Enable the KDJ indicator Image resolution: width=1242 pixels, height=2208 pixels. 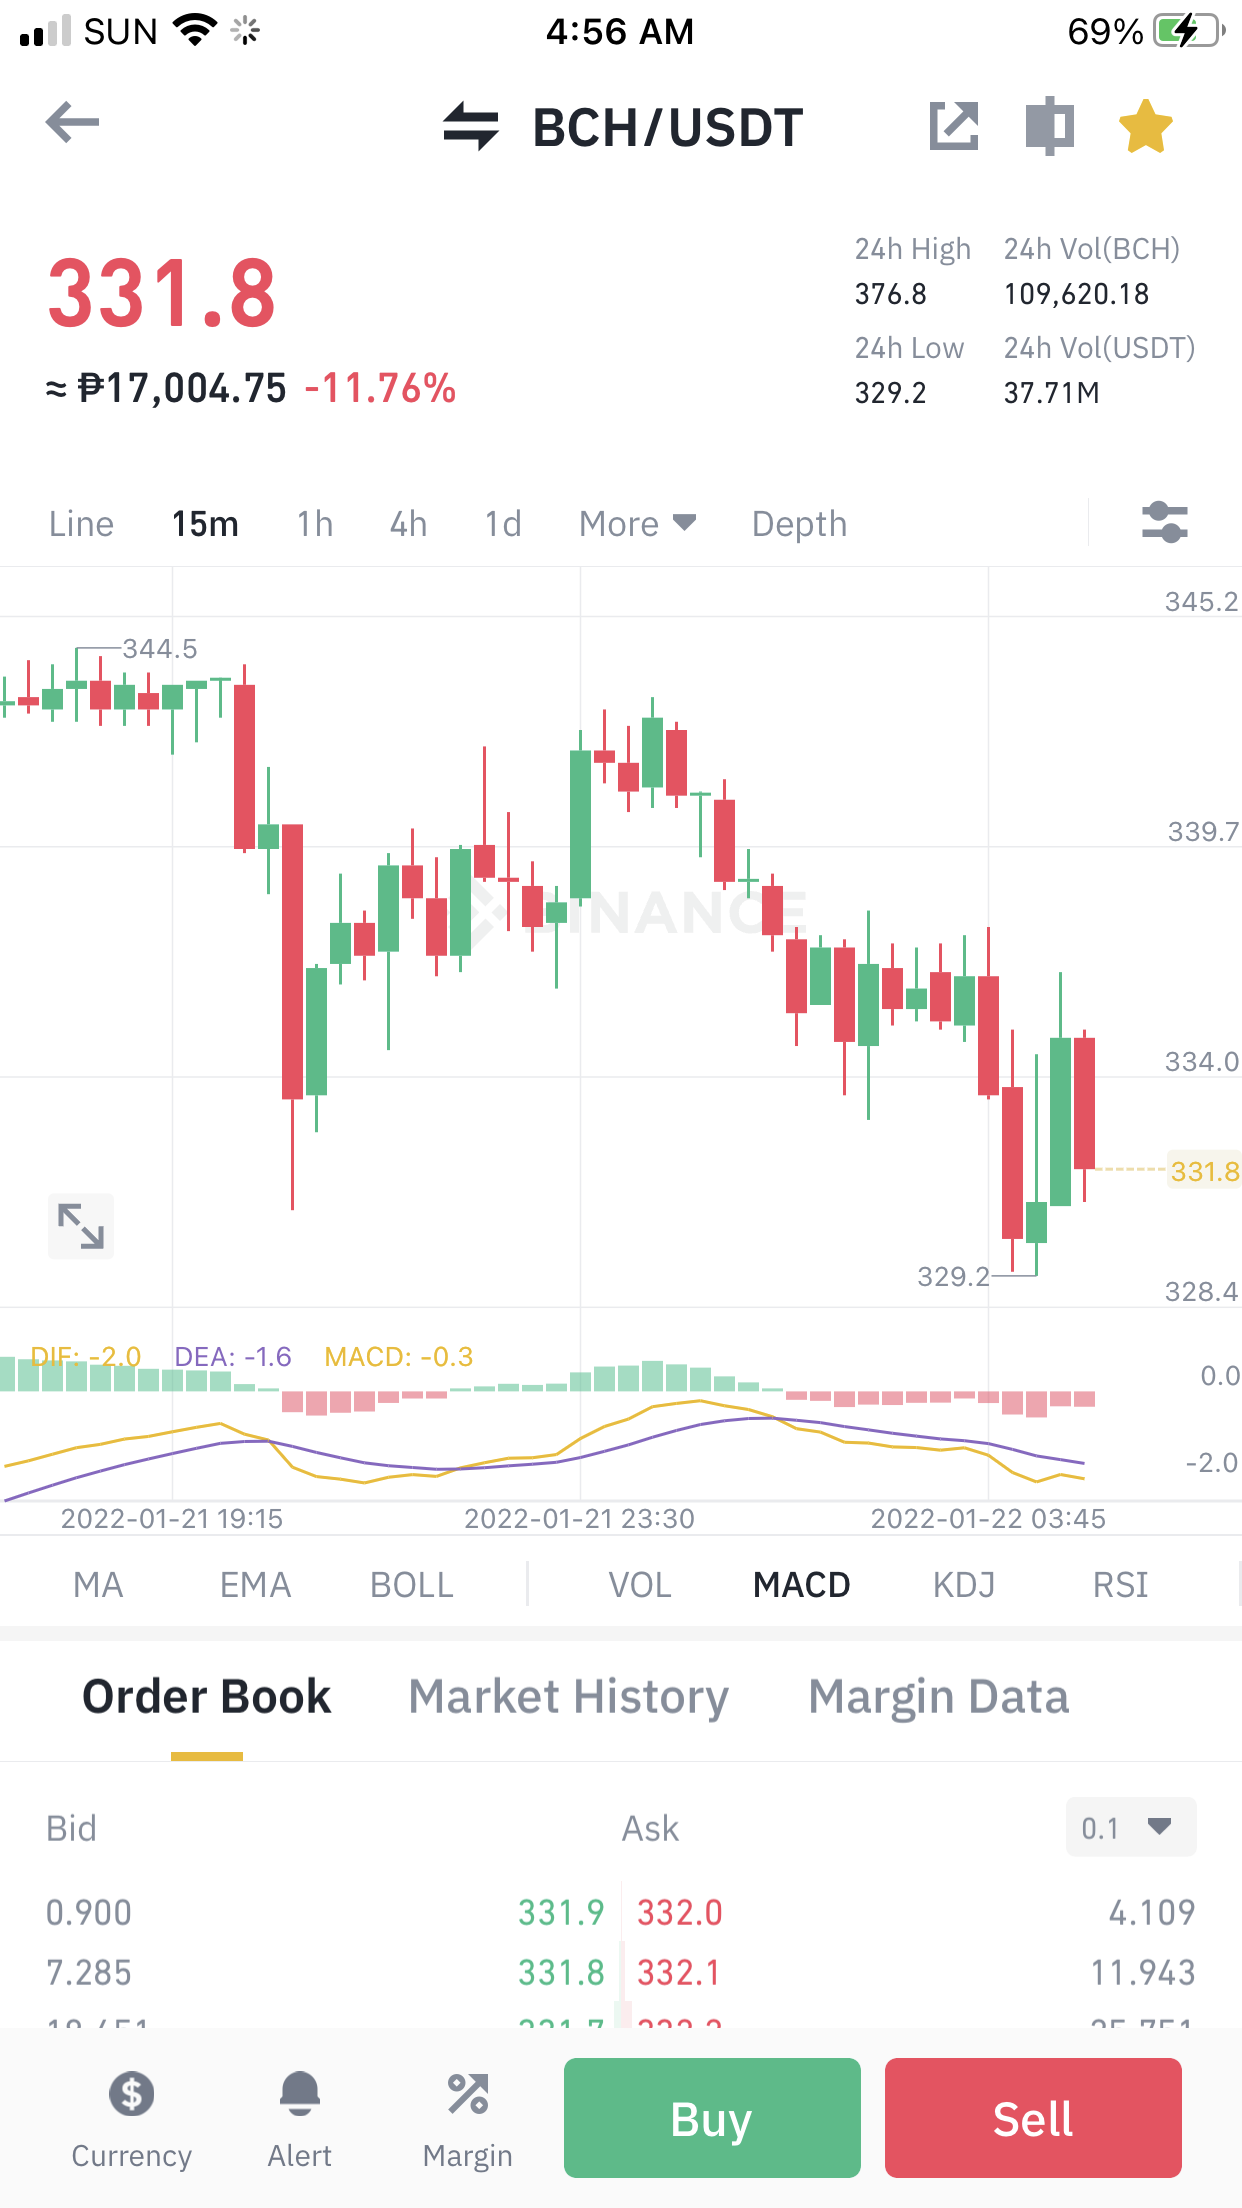click(963, 1585)
